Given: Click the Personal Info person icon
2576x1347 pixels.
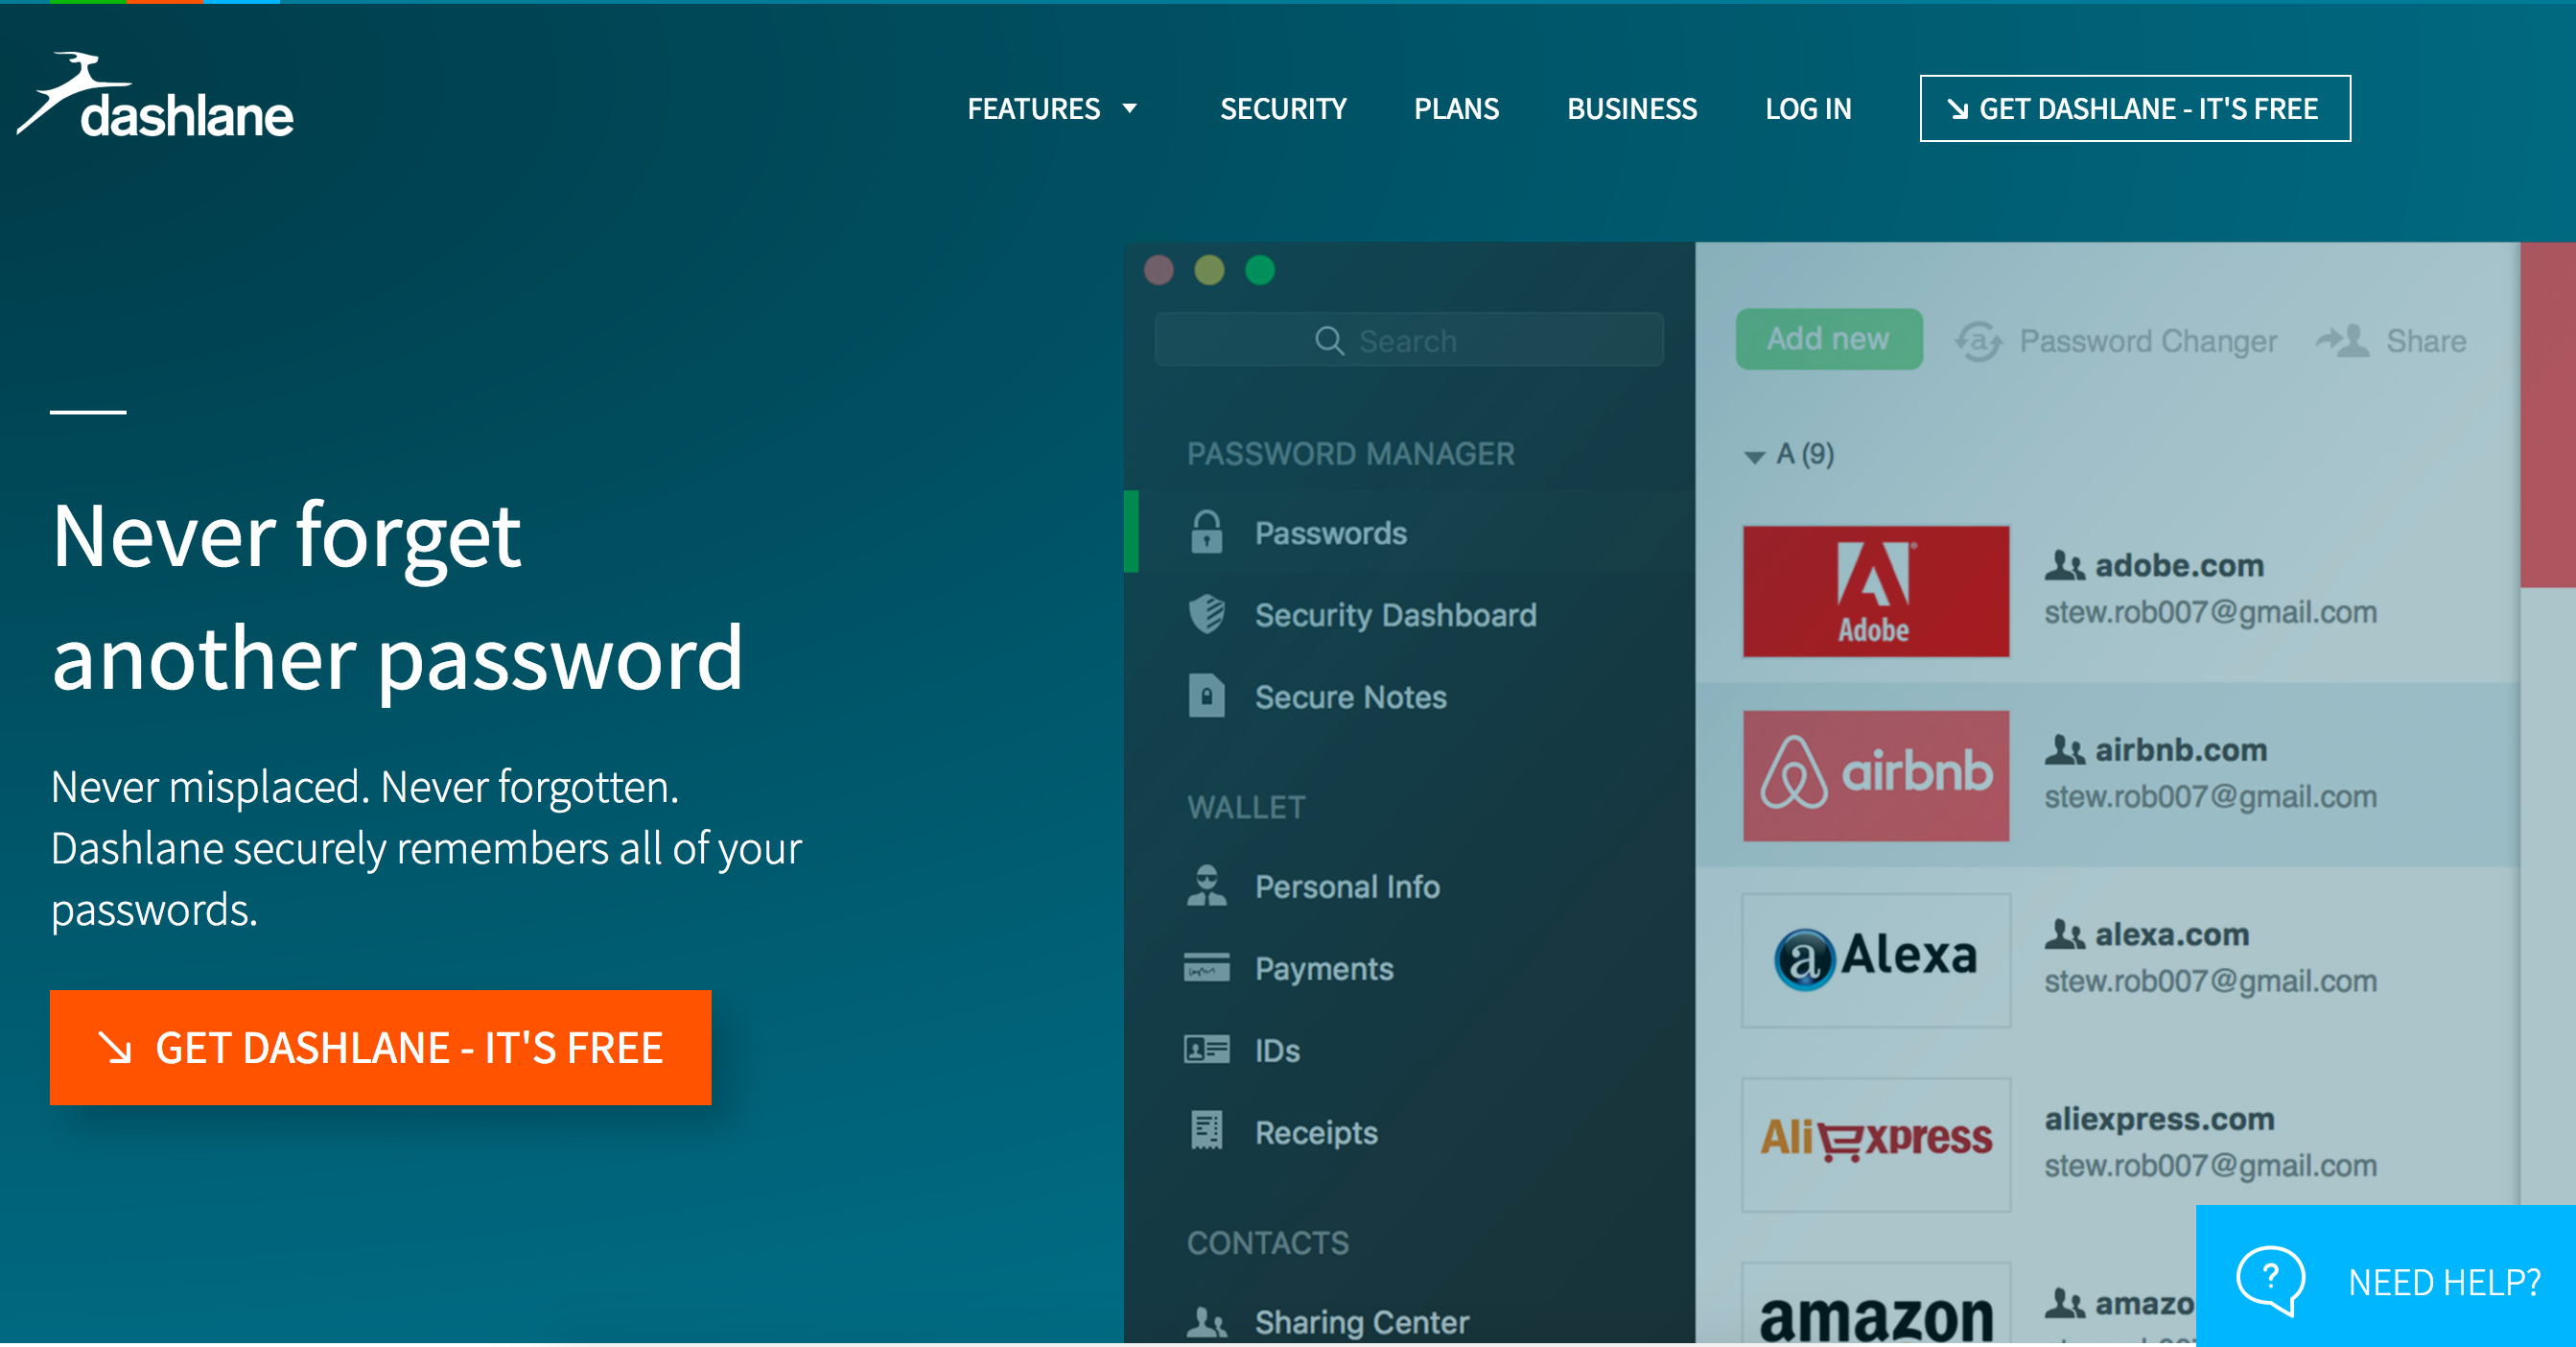Looking at the screenshot, I should click(1206, 886).
